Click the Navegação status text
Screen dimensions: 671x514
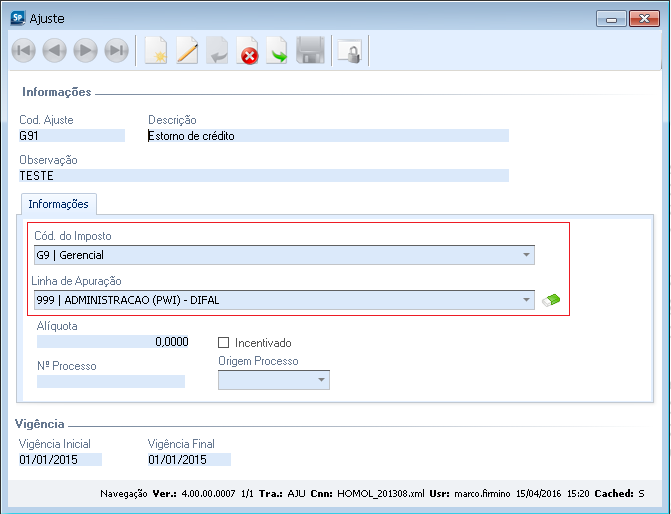click(x=124, y=493)
